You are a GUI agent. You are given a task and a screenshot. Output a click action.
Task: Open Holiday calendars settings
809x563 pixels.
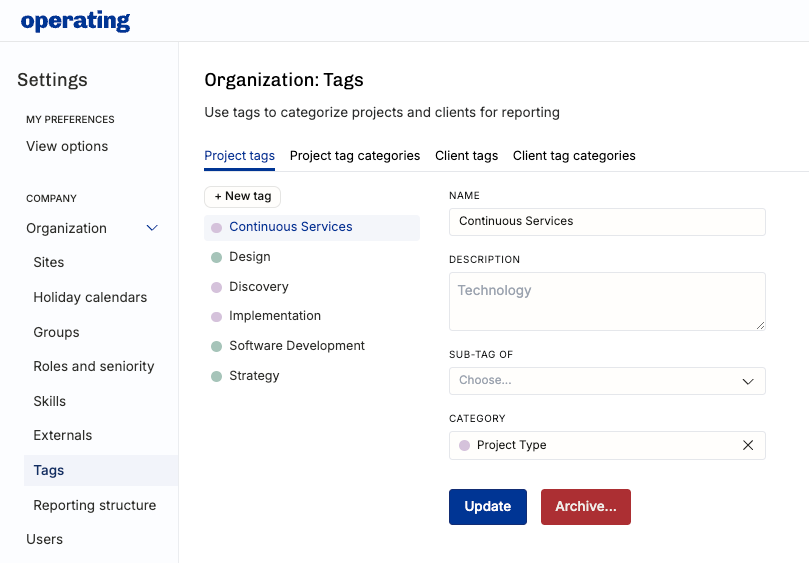click(90, 297)
